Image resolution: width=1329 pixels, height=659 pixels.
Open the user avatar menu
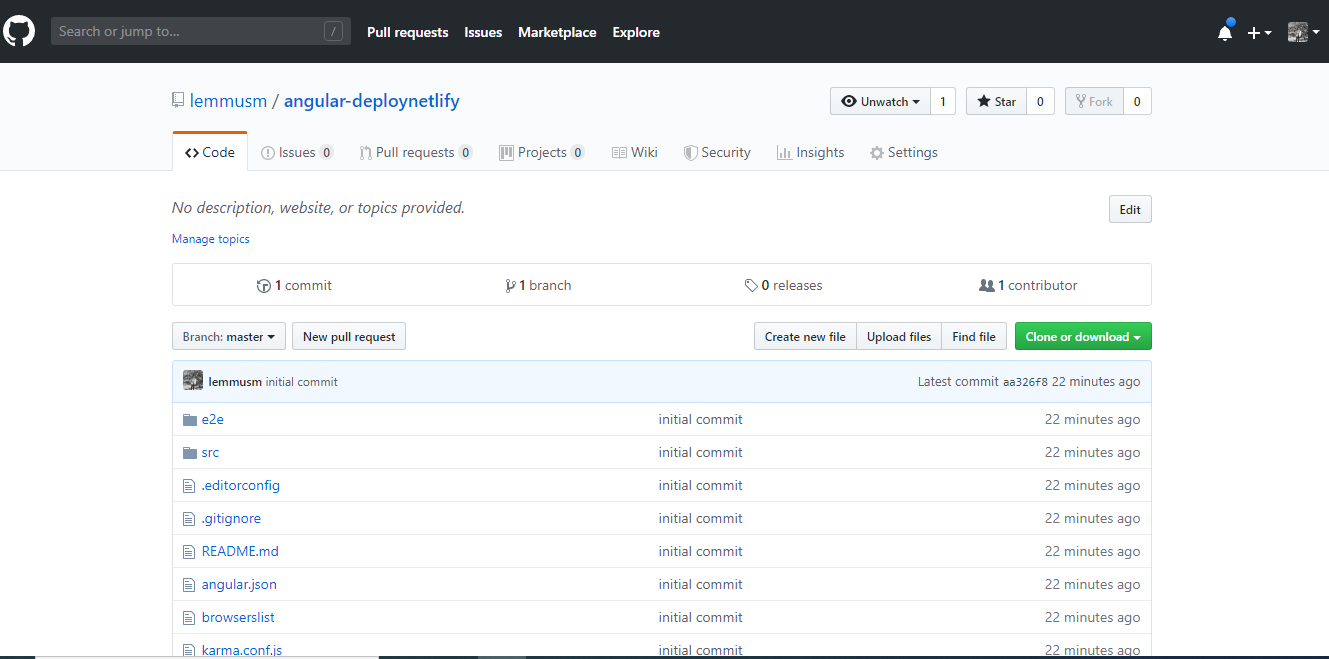pyautogui.click(x=1303, y=32)
